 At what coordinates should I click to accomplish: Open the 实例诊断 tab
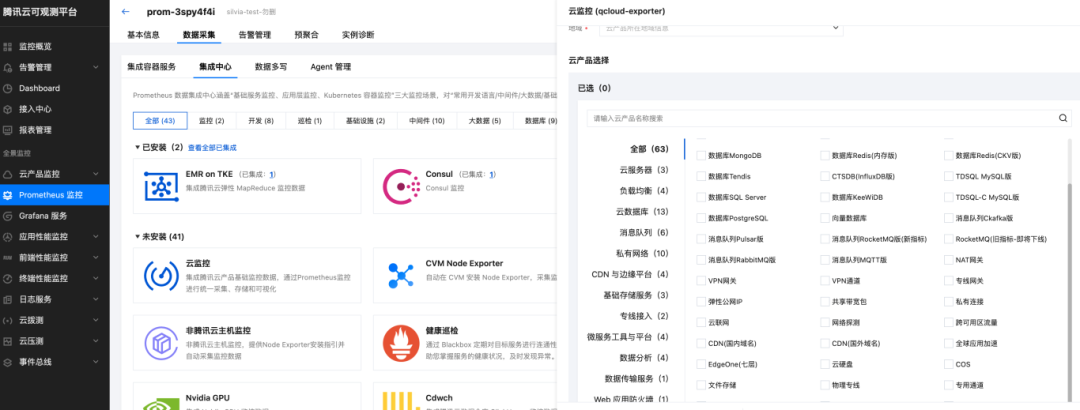pyautogui.click(x=358, y=34)
